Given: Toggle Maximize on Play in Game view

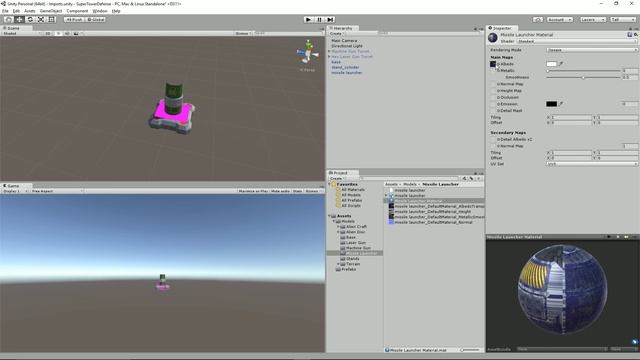Looking at the screenshot, I should (253, 191).
